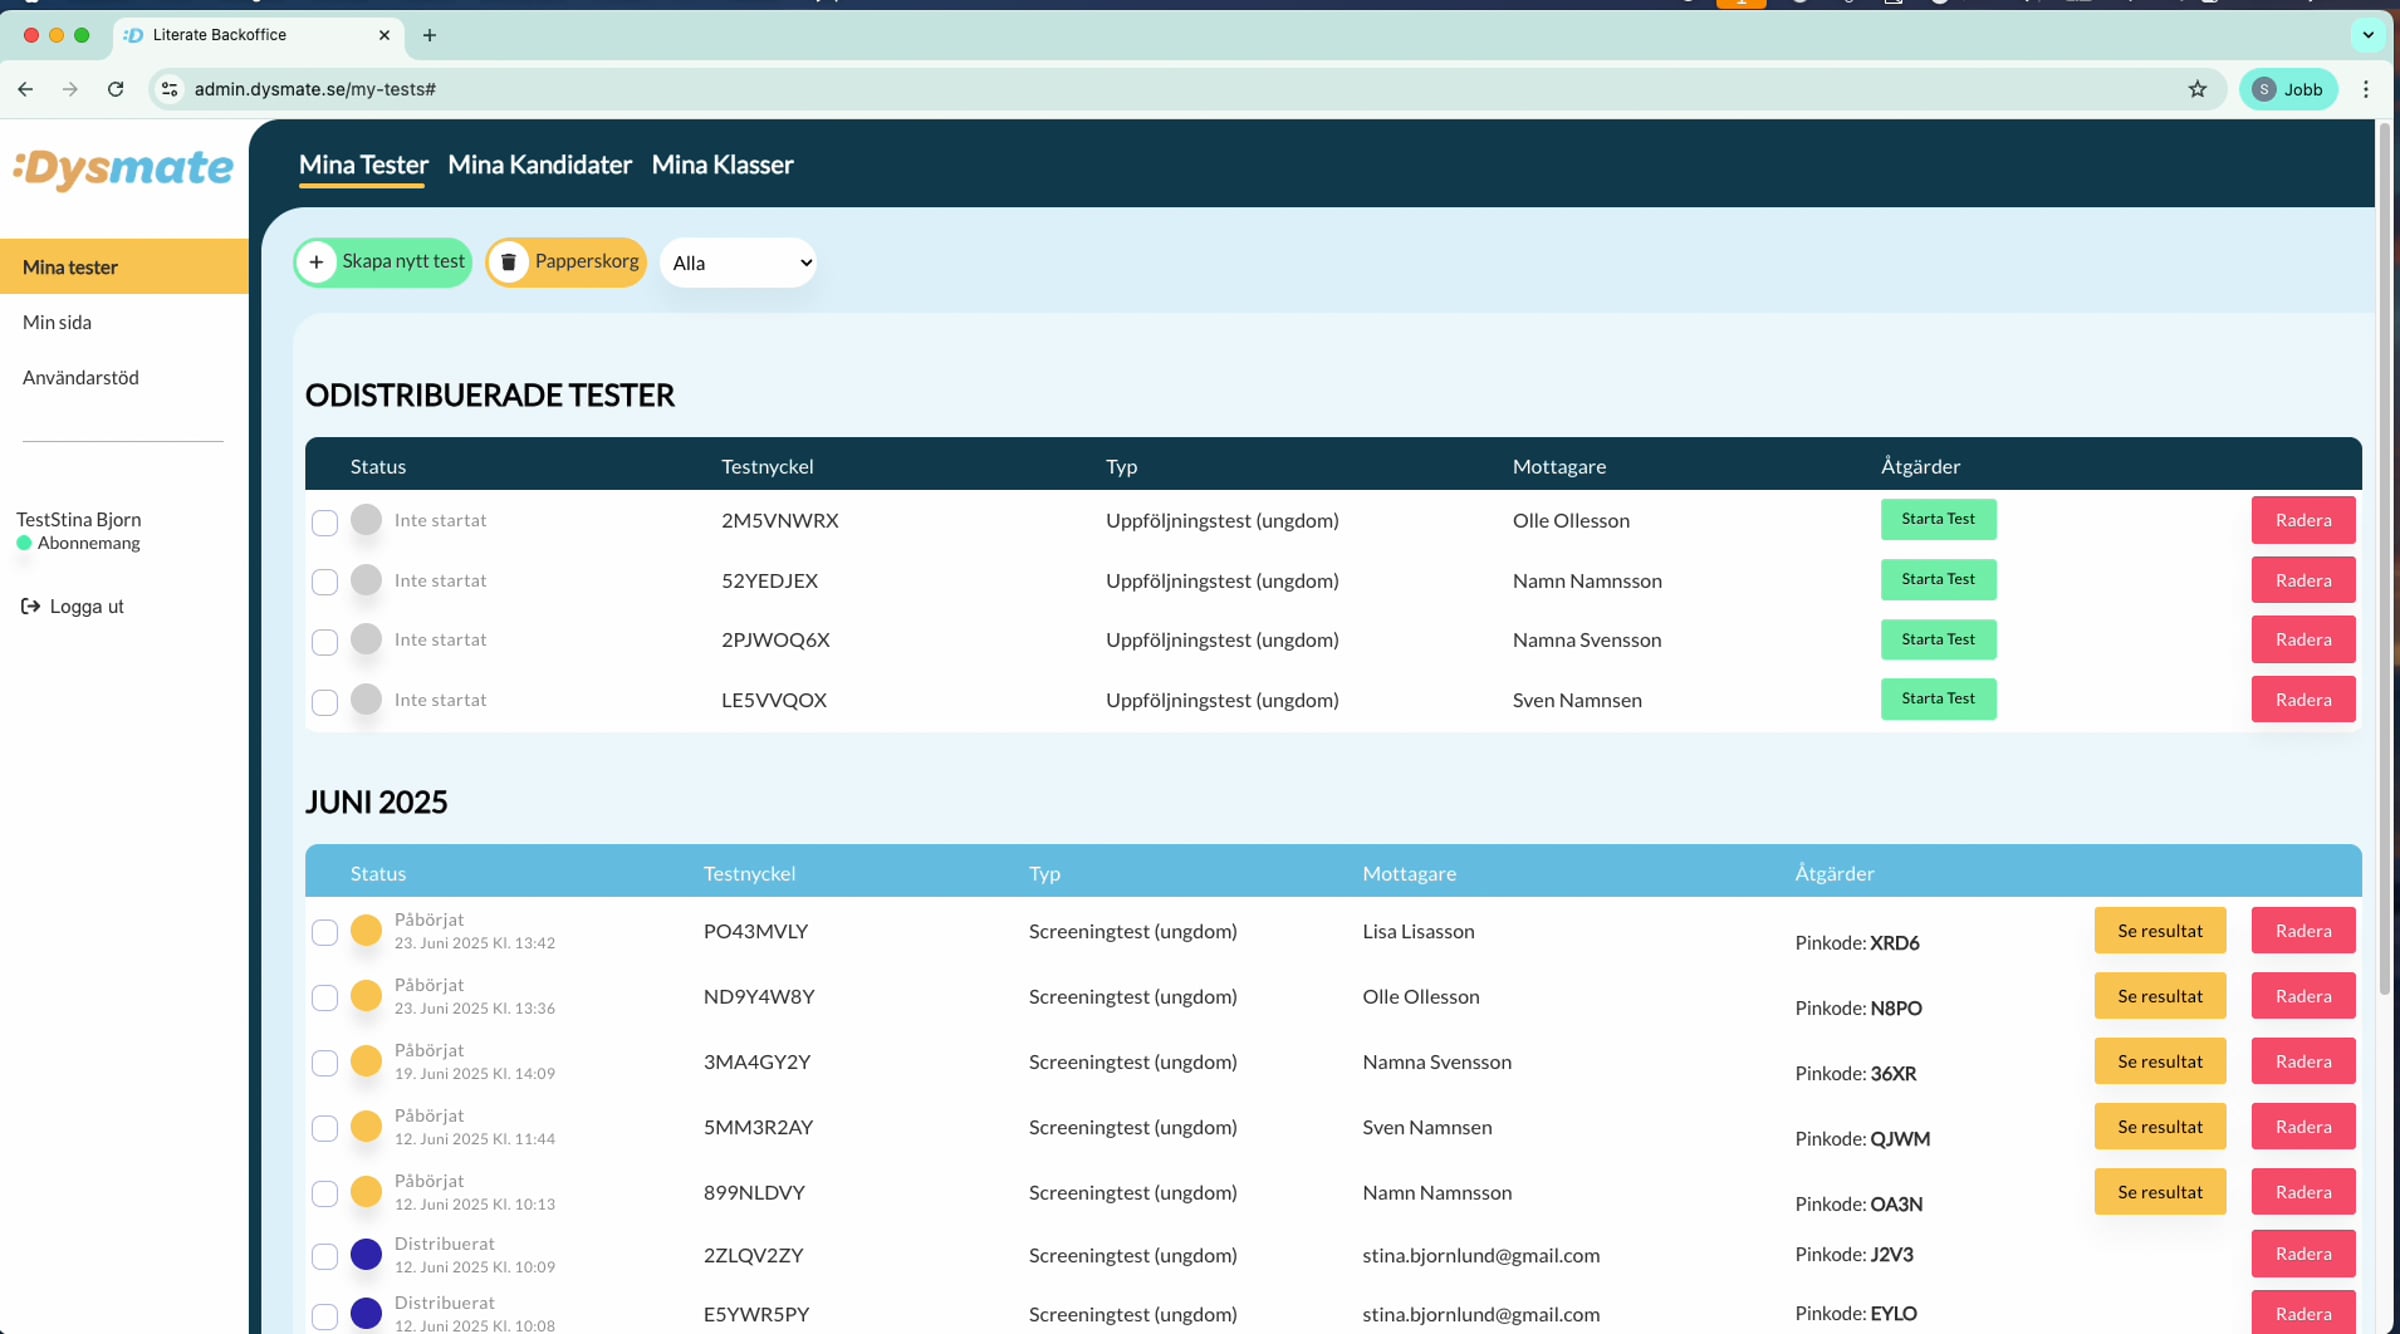Tick checkbox for test 5MM3R2AY

click(325, 1128)
